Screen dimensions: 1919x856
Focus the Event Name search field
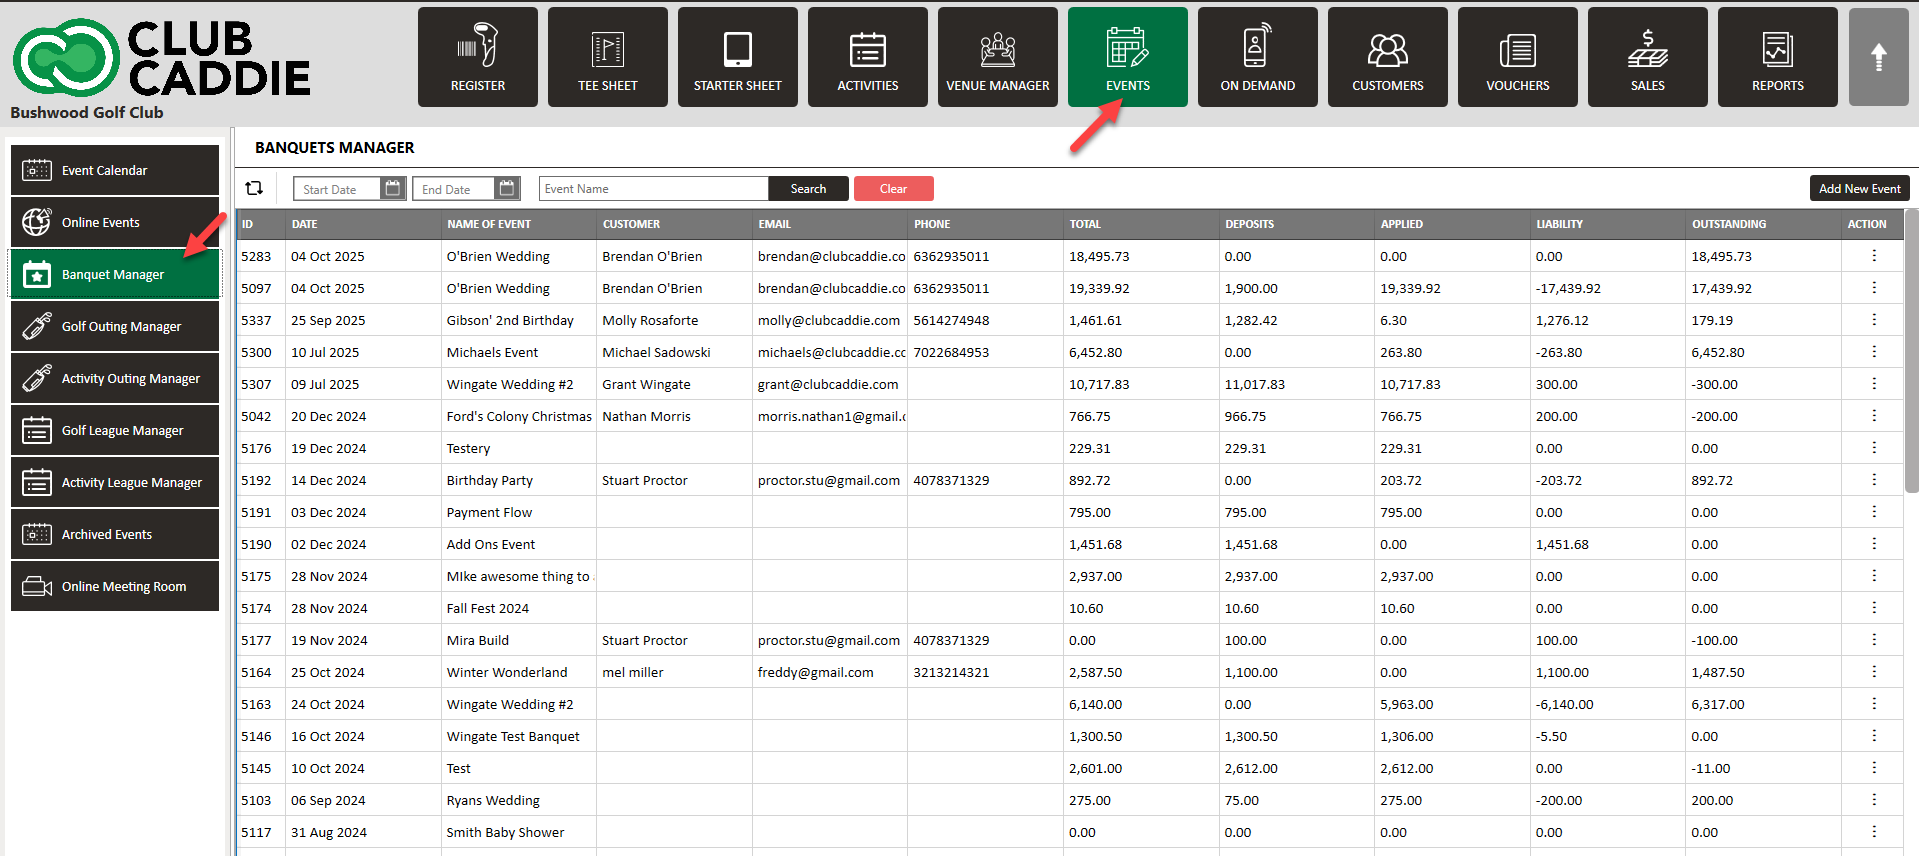point(653,189)
